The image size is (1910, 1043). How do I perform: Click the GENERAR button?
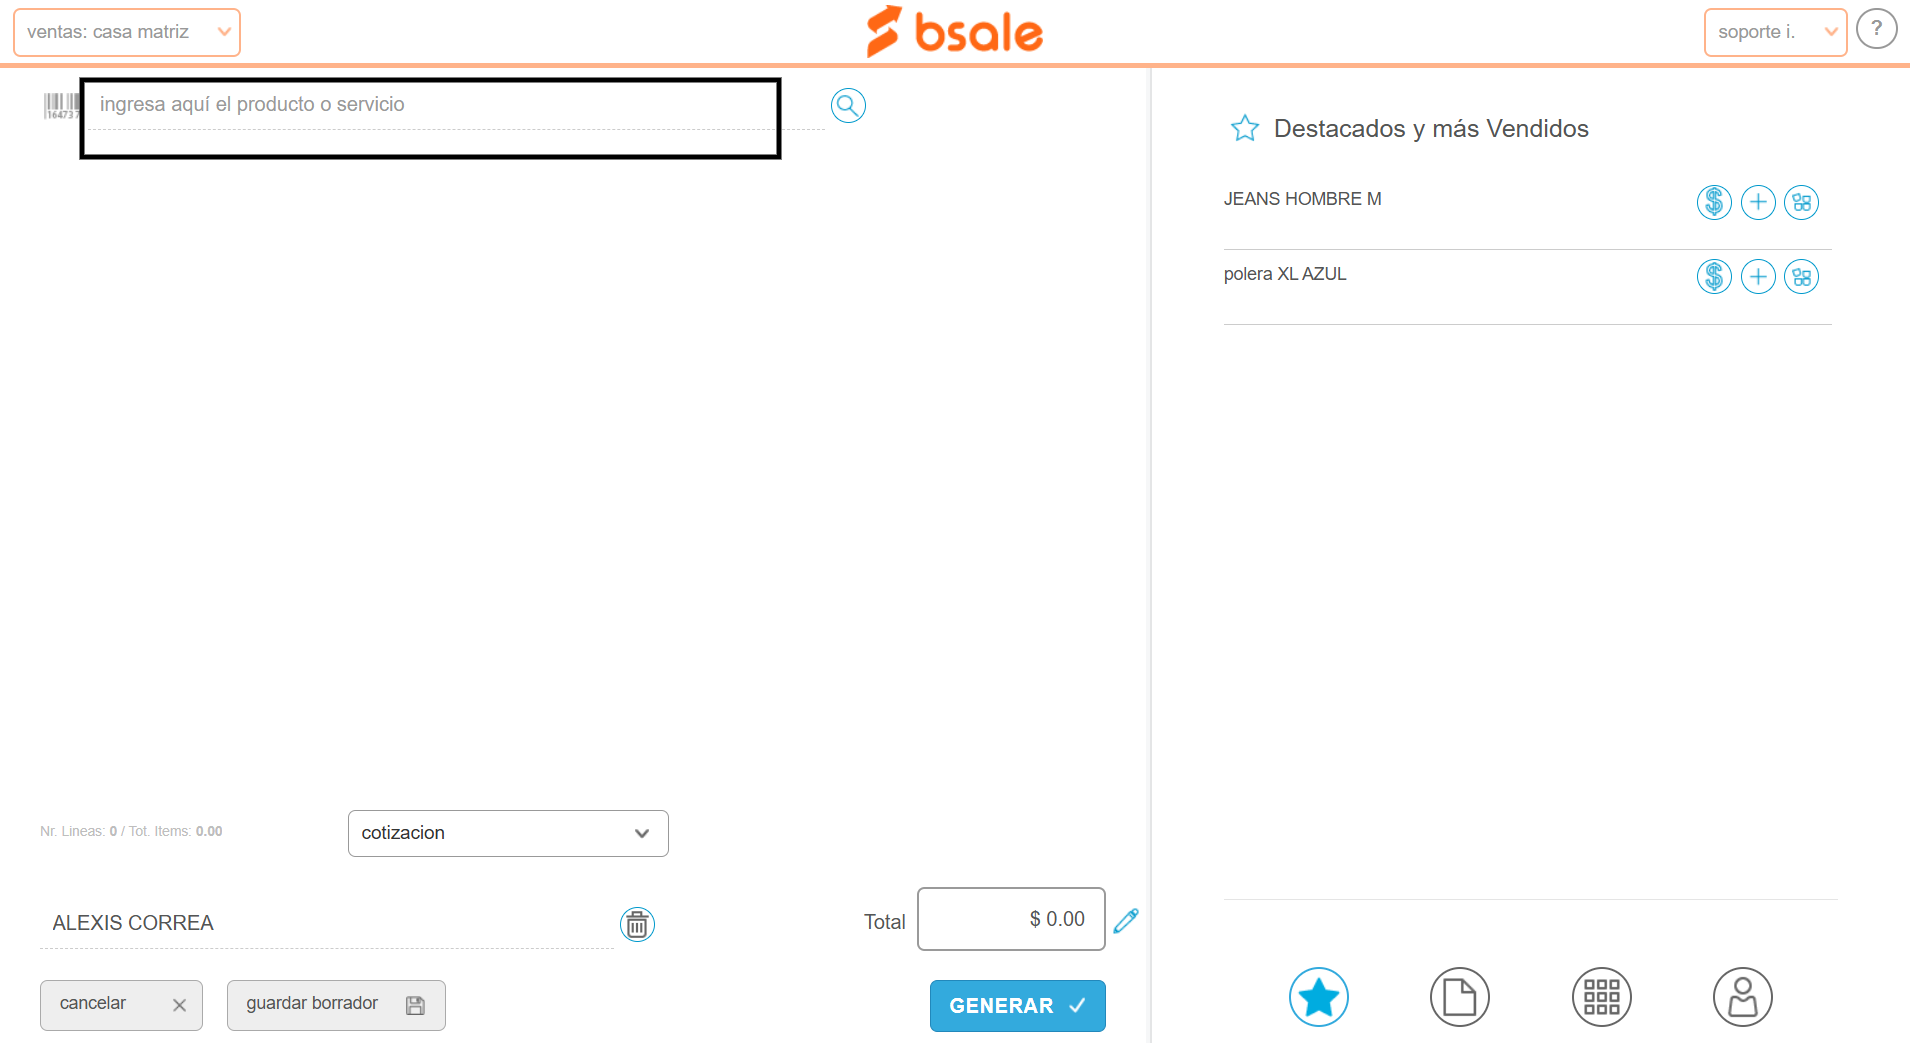[x=1017, y=1006]
